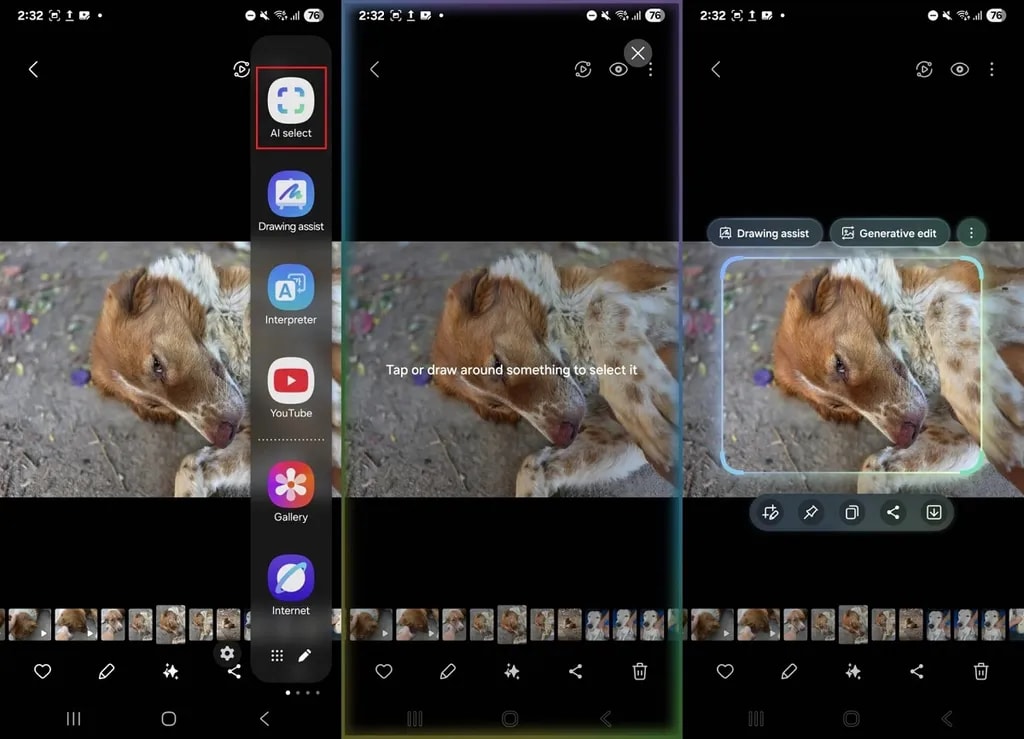Launch the Samsung Internet browser
This screenshot has height=739, width=1024.
pyautogui.click(x=290, y=578)
